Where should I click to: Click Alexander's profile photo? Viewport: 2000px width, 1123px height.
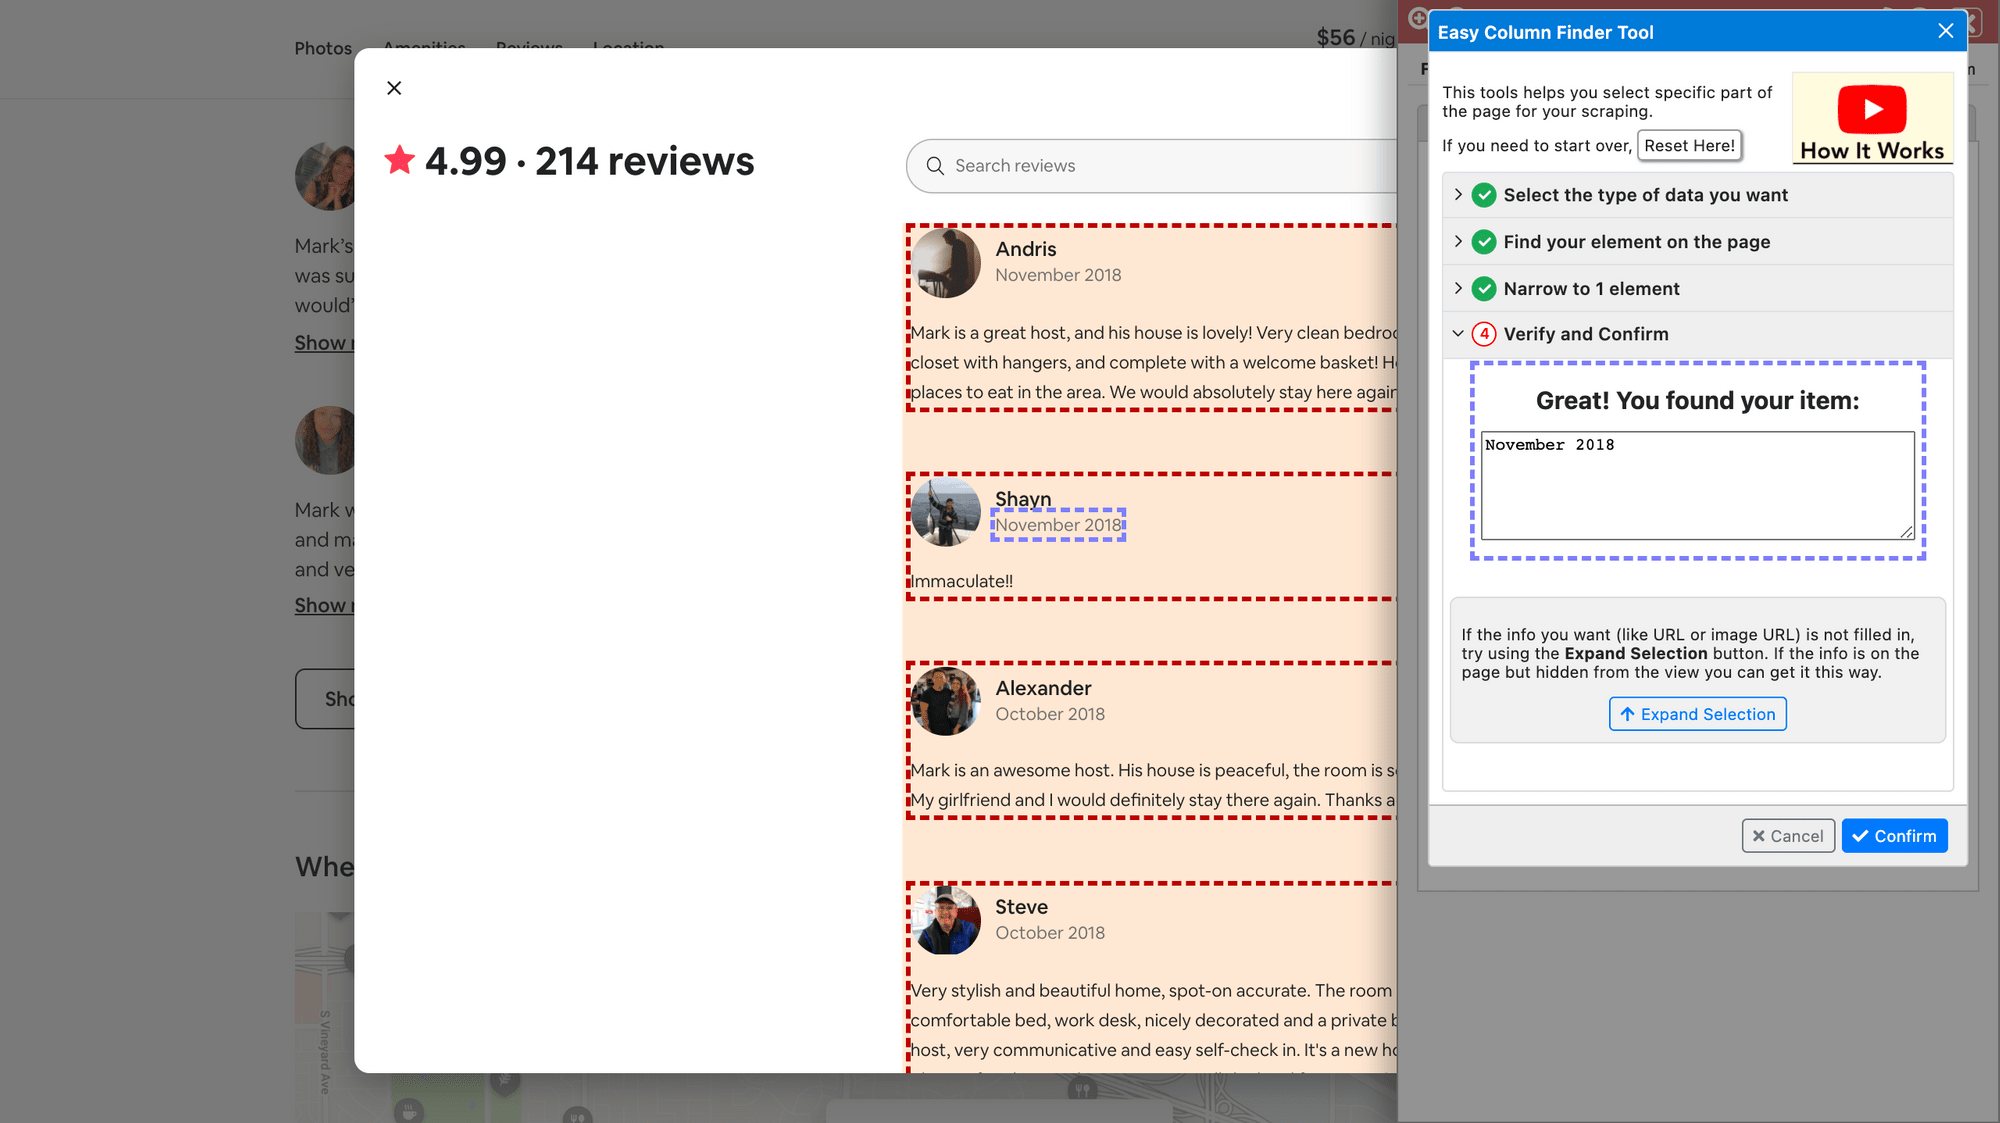945,701
